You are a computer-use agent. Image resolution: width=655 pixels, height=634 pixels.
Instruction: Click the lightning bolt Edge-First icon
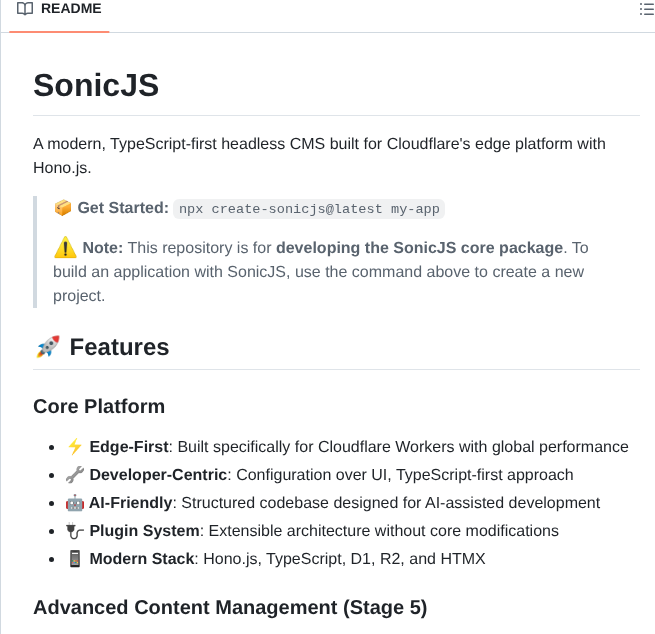tap(75, 446)
